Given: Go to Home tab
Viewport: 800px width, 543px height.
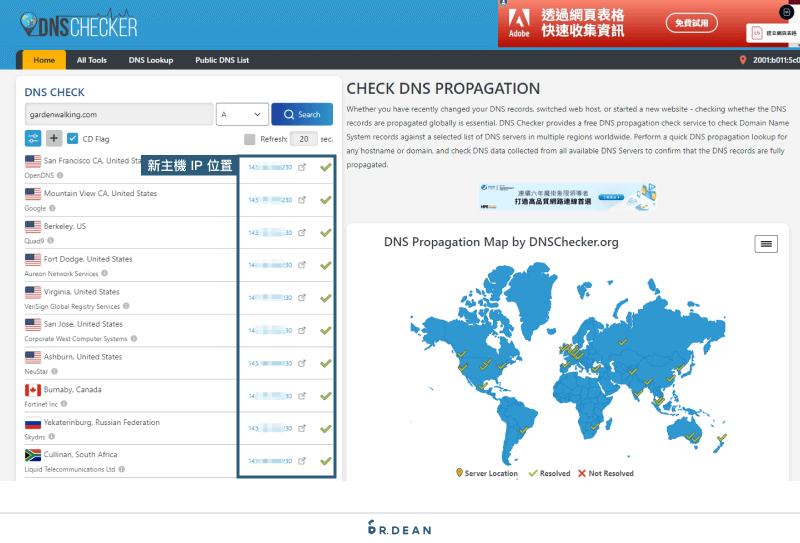Looking at the screenshot, I should [44, 60].
